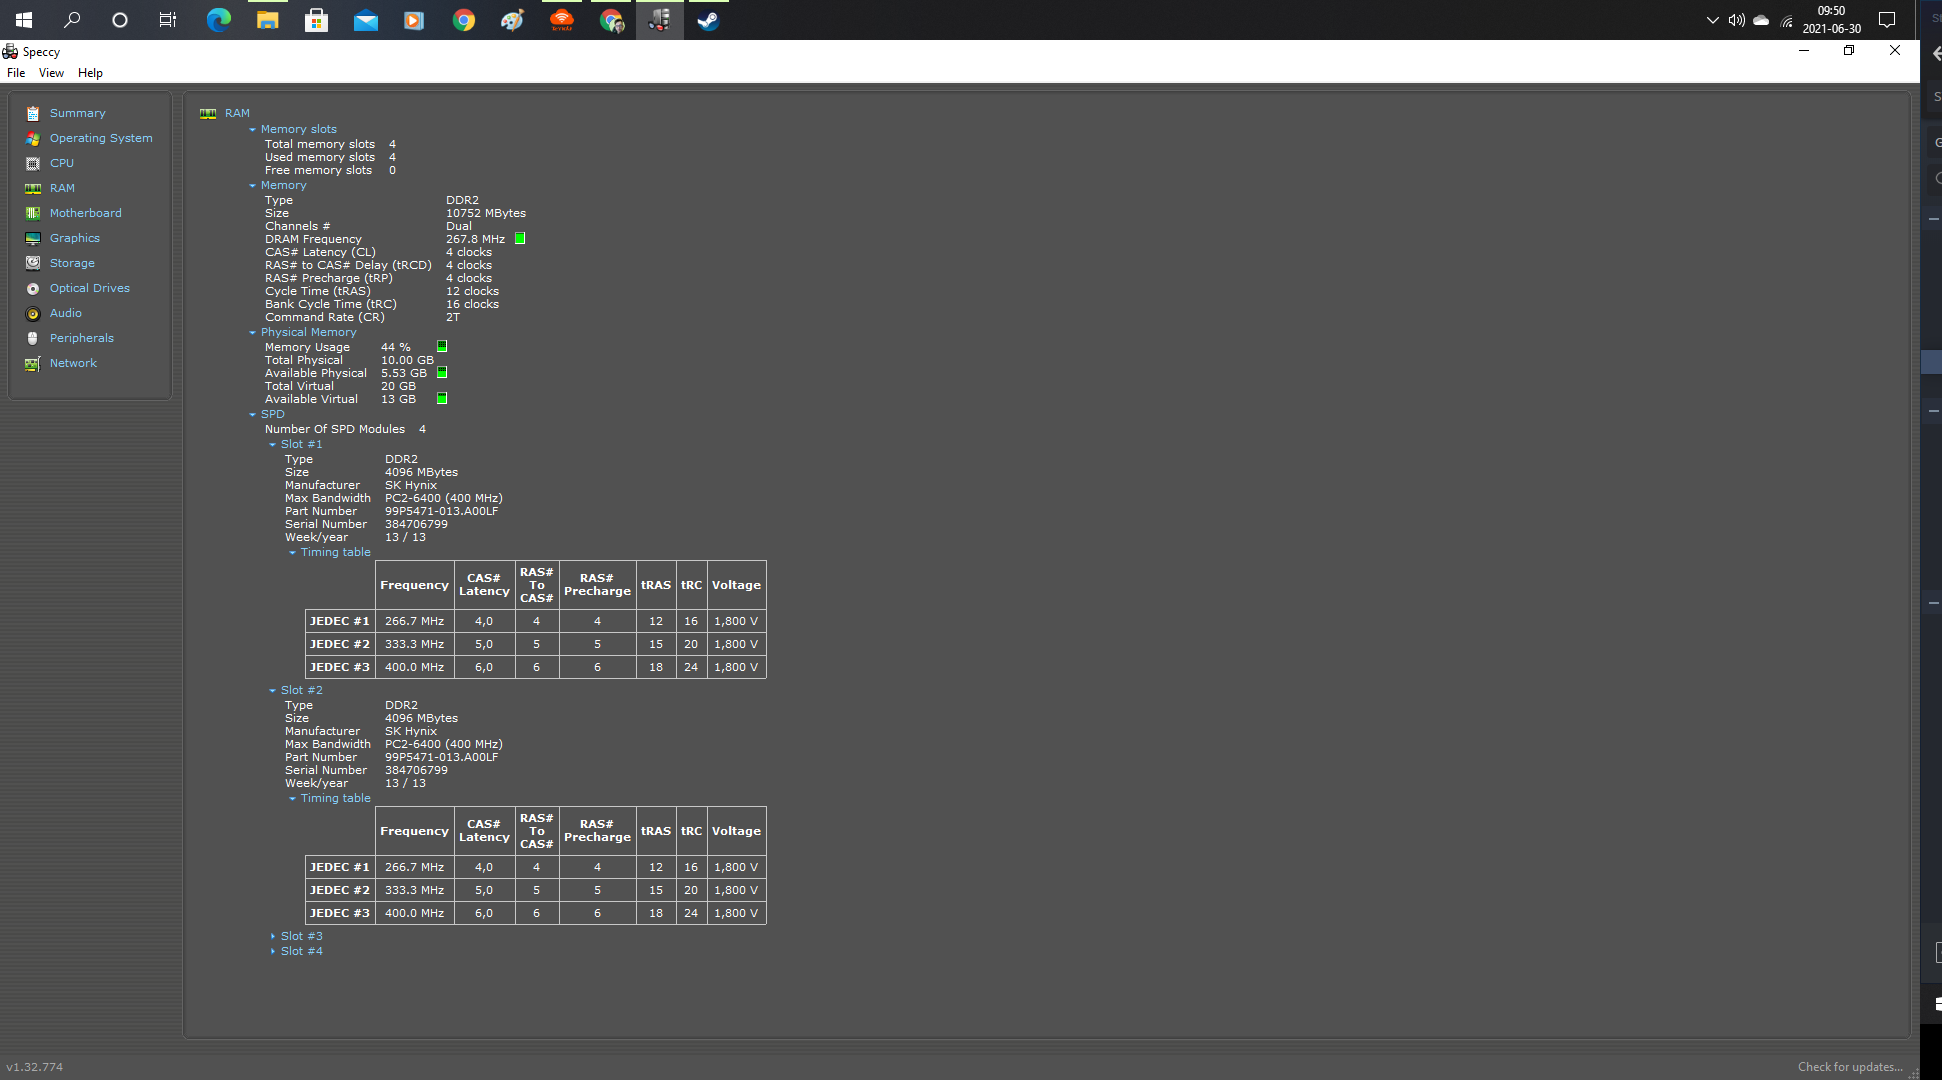Click the green DRAM Frequency indicator
1942x1080 pixels.
520,239
